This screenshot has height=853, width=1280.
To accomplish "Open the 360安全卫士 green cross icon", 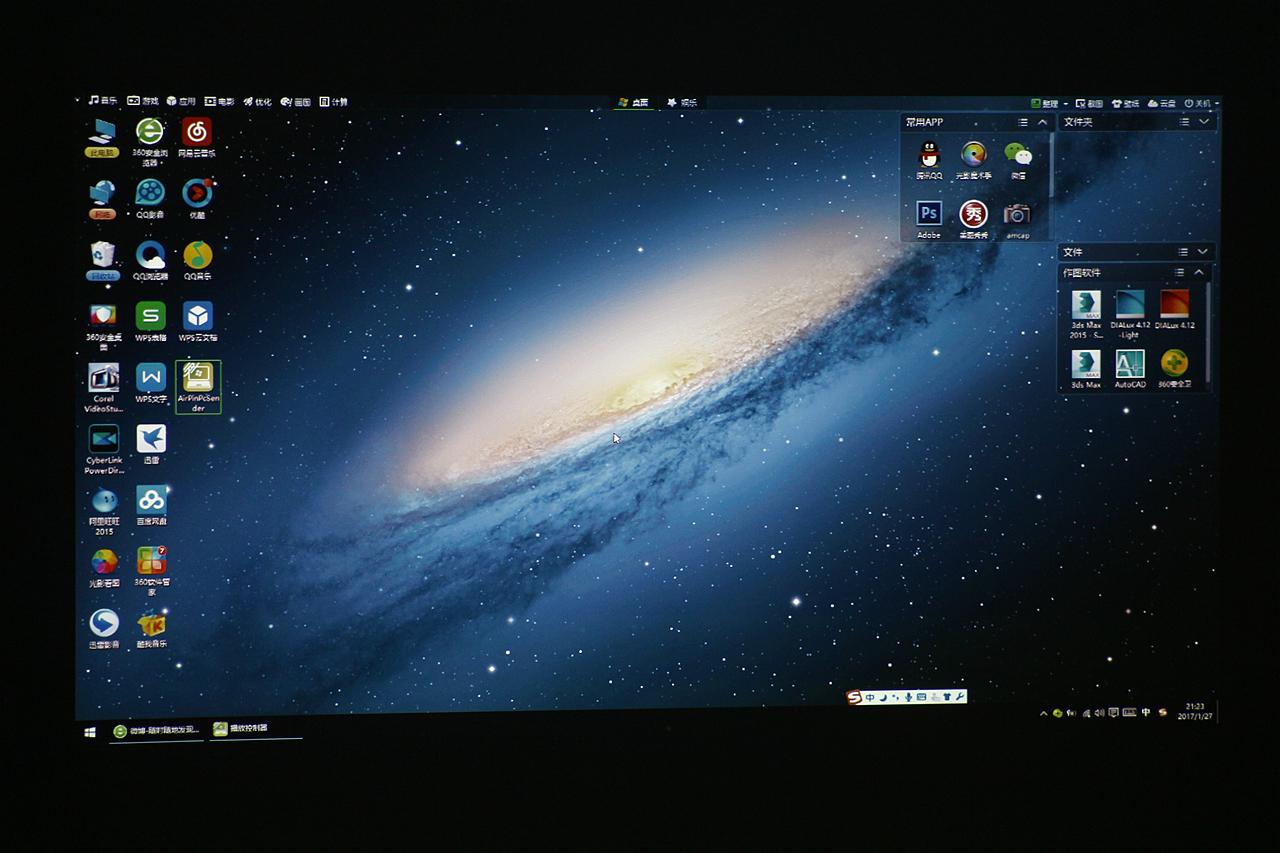I will tap(1174, 369).
